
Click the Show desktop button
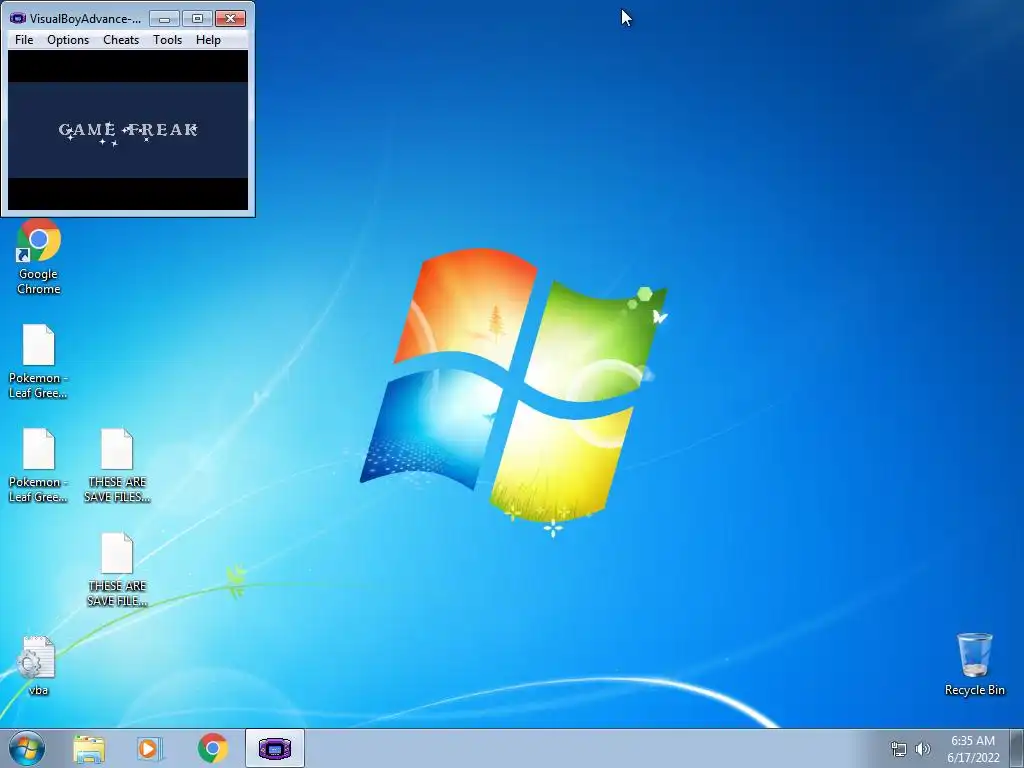point(1017,748)
